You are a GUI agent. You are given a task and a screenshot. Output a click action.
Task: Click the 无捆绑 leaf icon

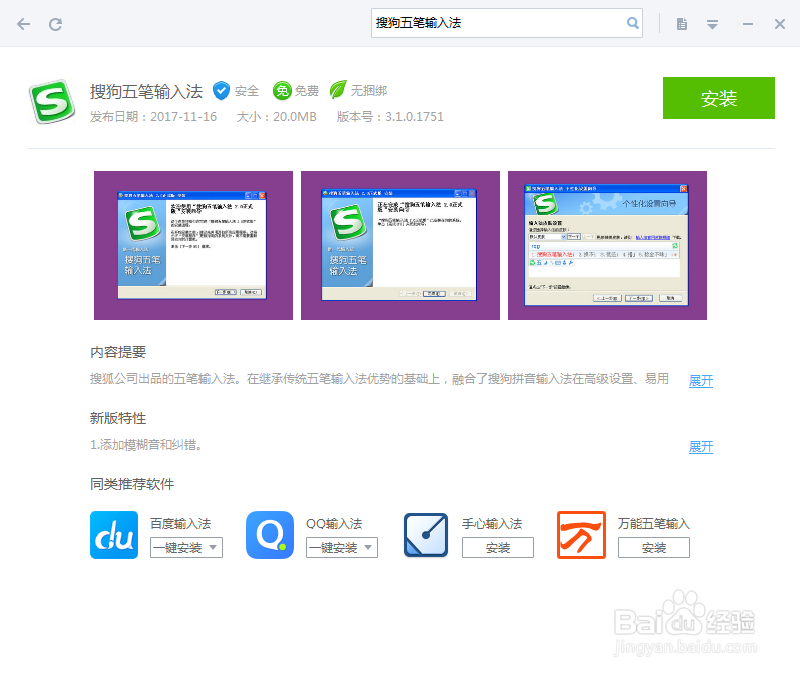tap(338, 90)
